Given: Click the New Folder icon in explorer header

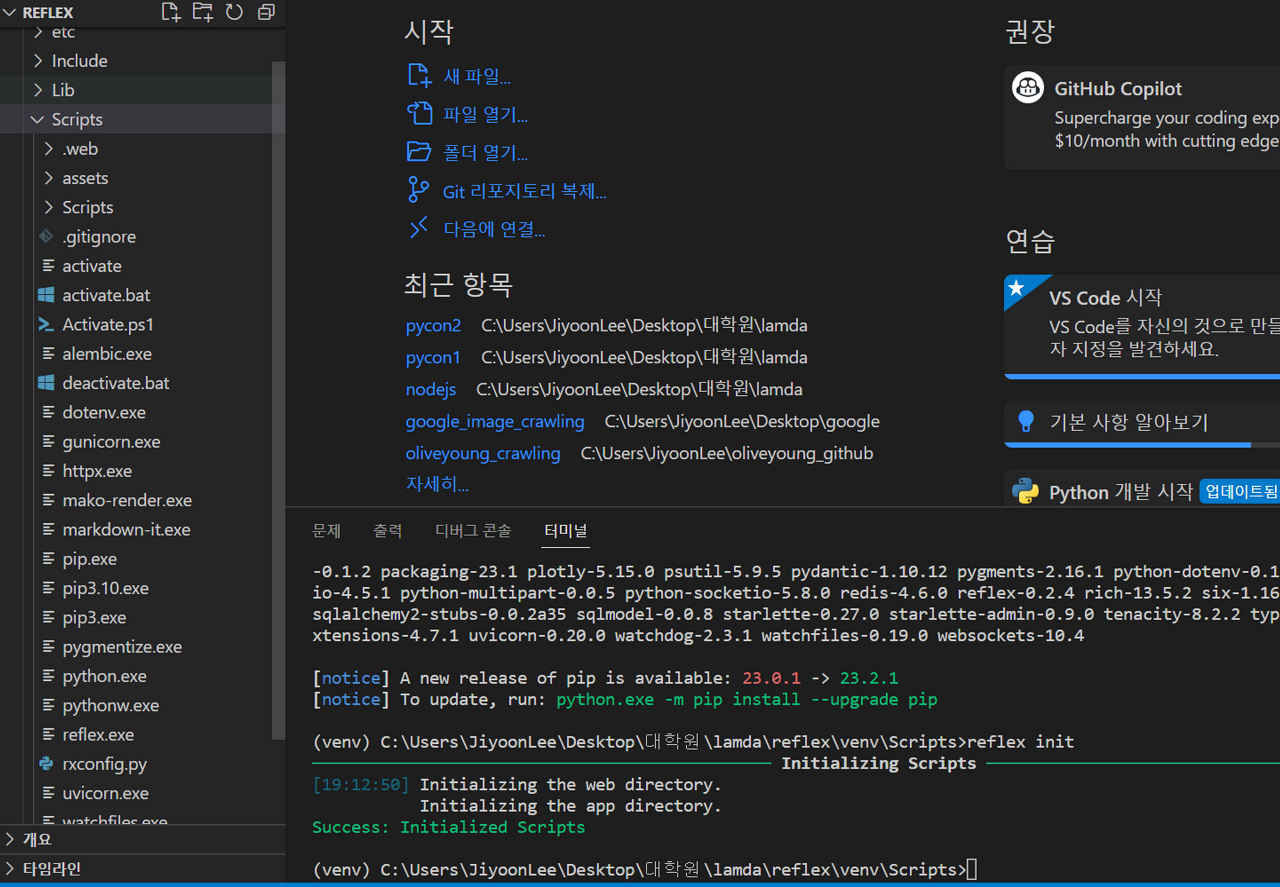Looking at the screenshot, I should pyautogui.click(x=203, y=12).
